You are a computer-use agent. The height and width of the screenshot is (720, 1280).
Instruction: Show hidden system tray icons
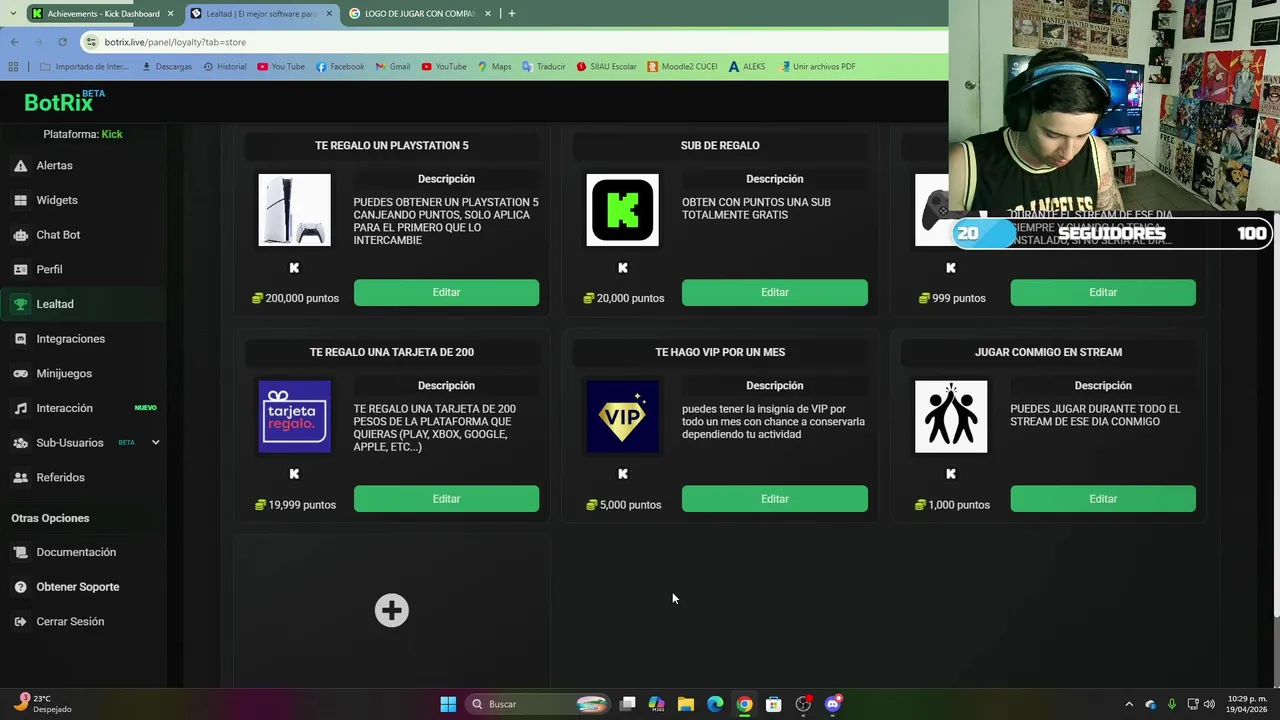[1129, 704]
